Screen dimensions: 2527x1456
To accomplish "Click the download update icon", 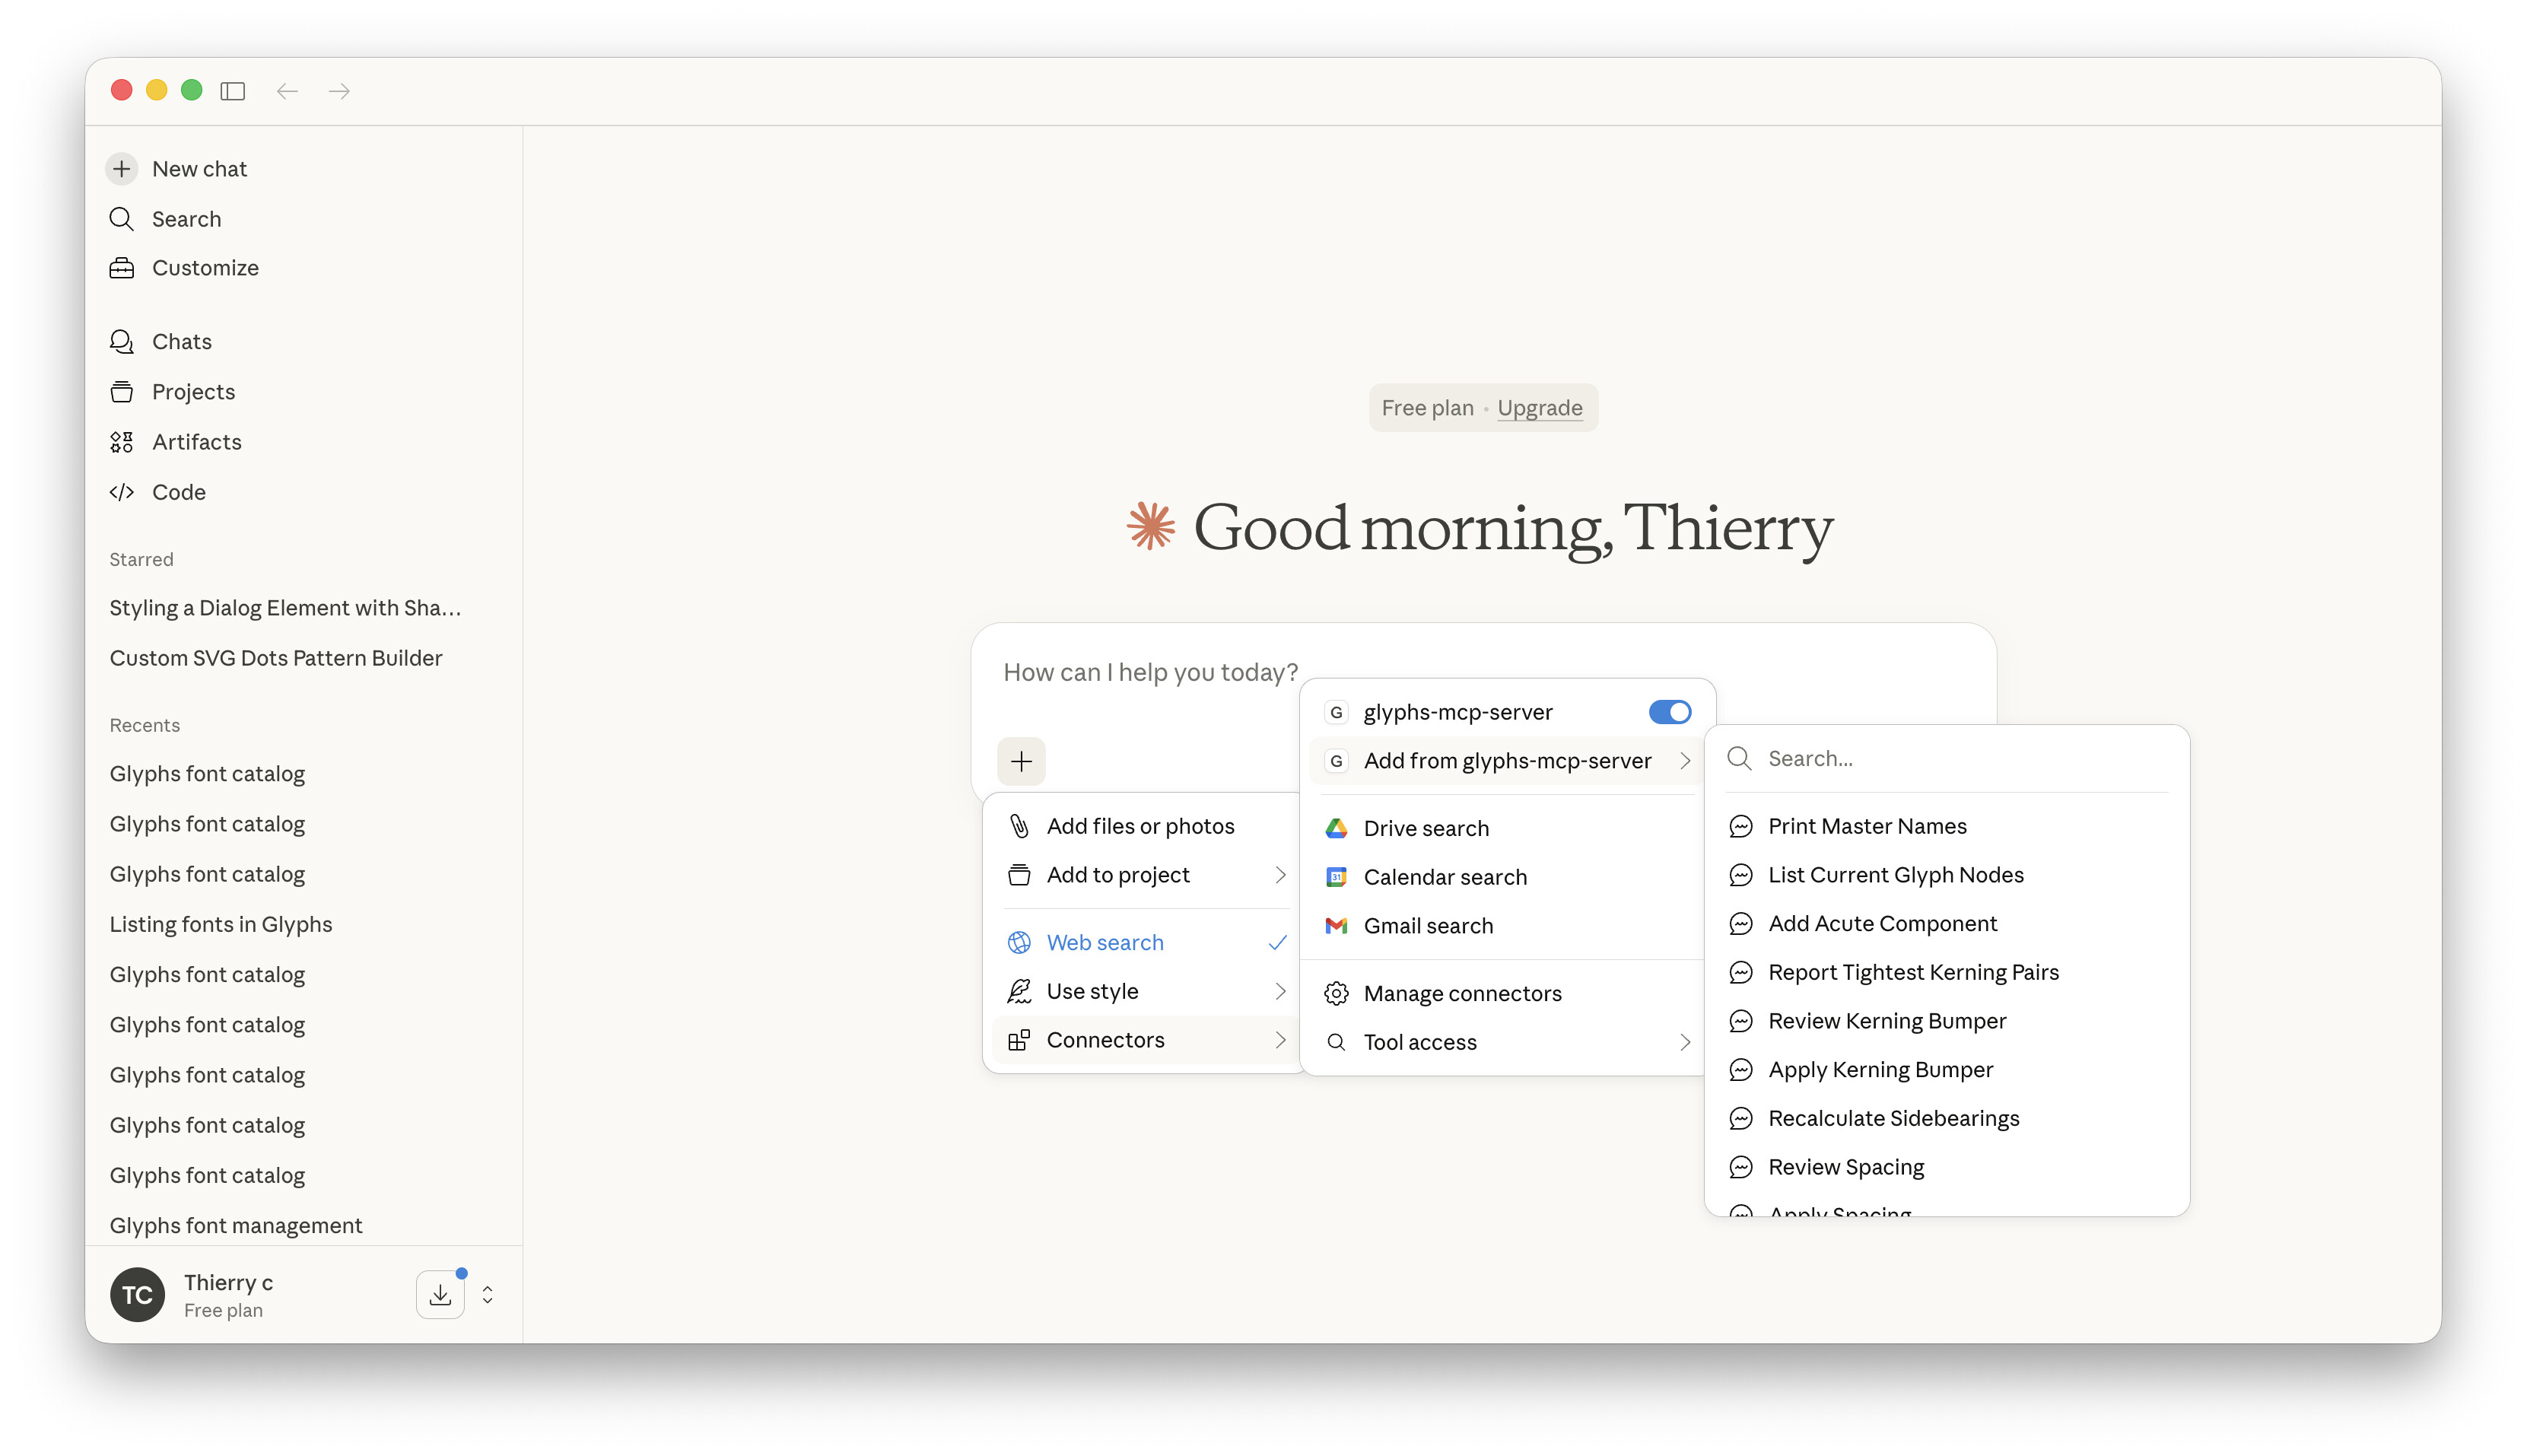I will 440,1295.
